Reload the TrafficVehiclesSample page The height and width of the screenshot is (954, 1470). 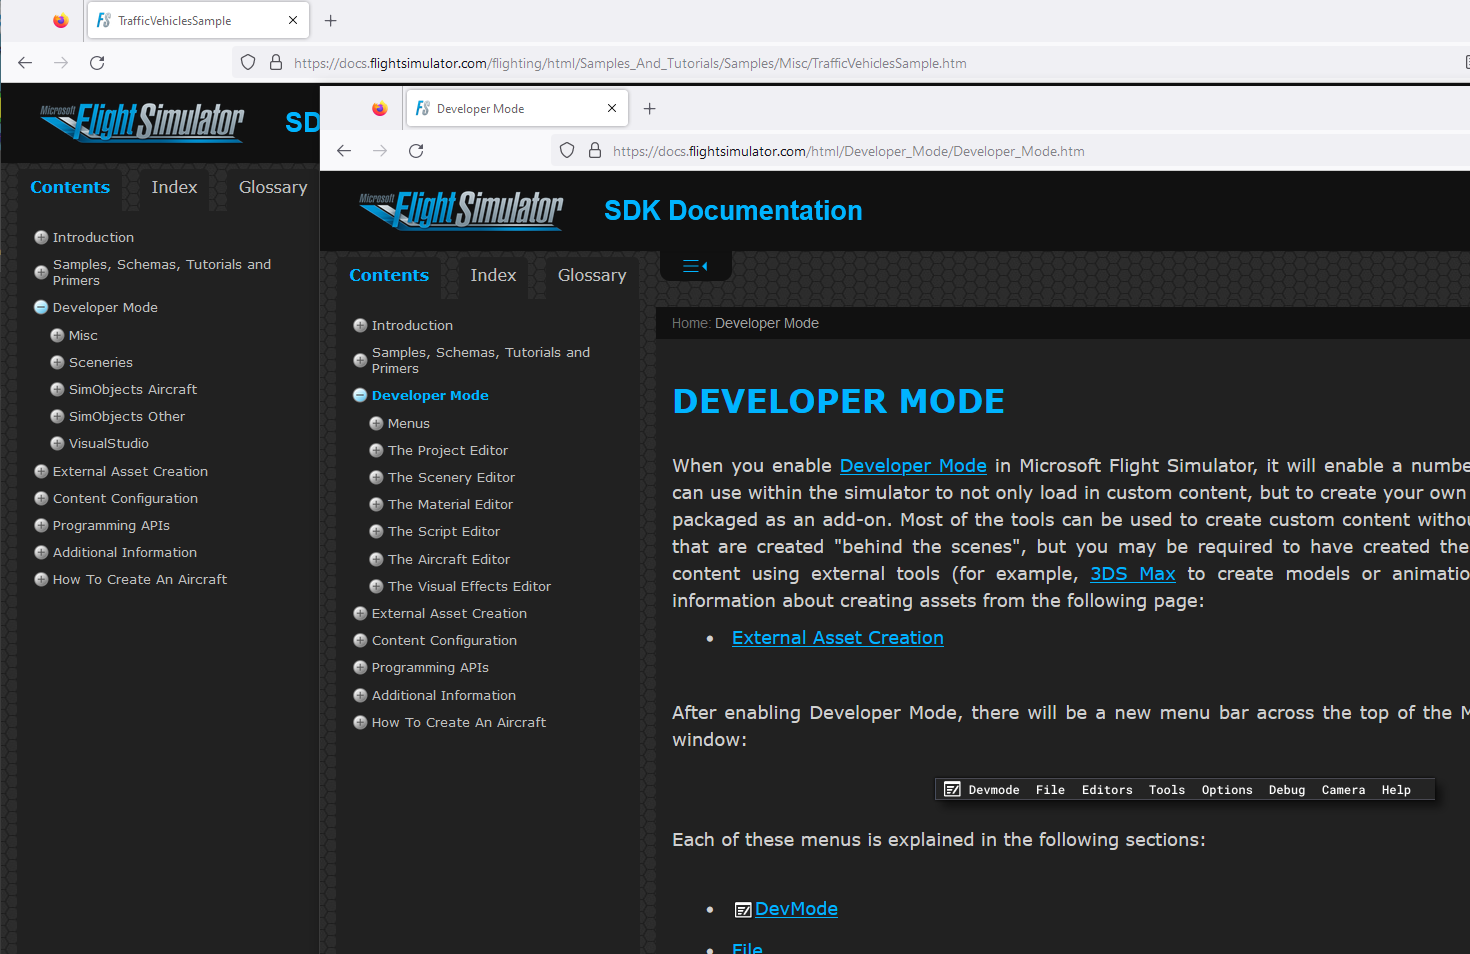coord(97,63)
